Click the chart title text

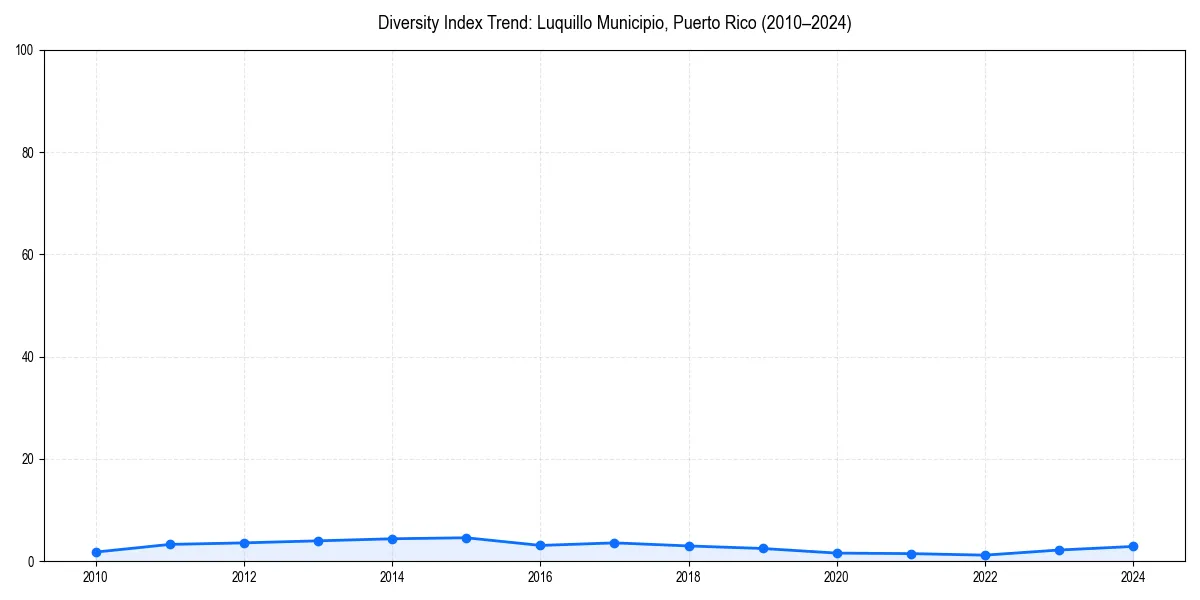point(614,22)
